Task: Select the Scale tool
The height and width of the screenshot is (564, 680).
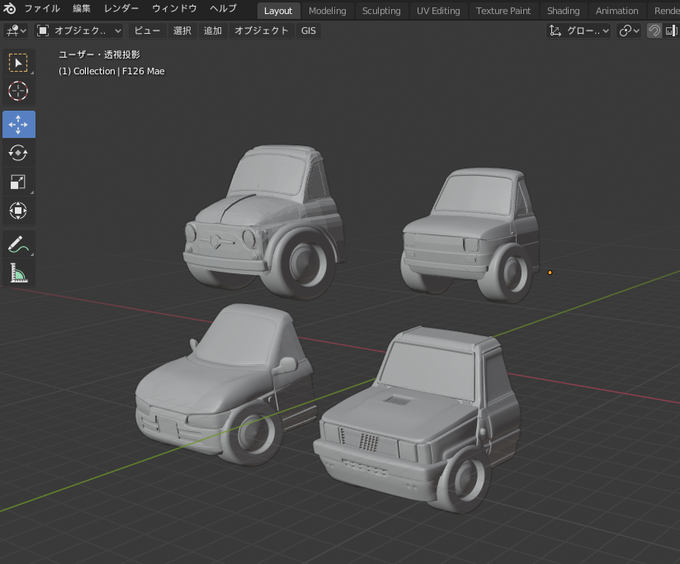Action: [18, 182]
